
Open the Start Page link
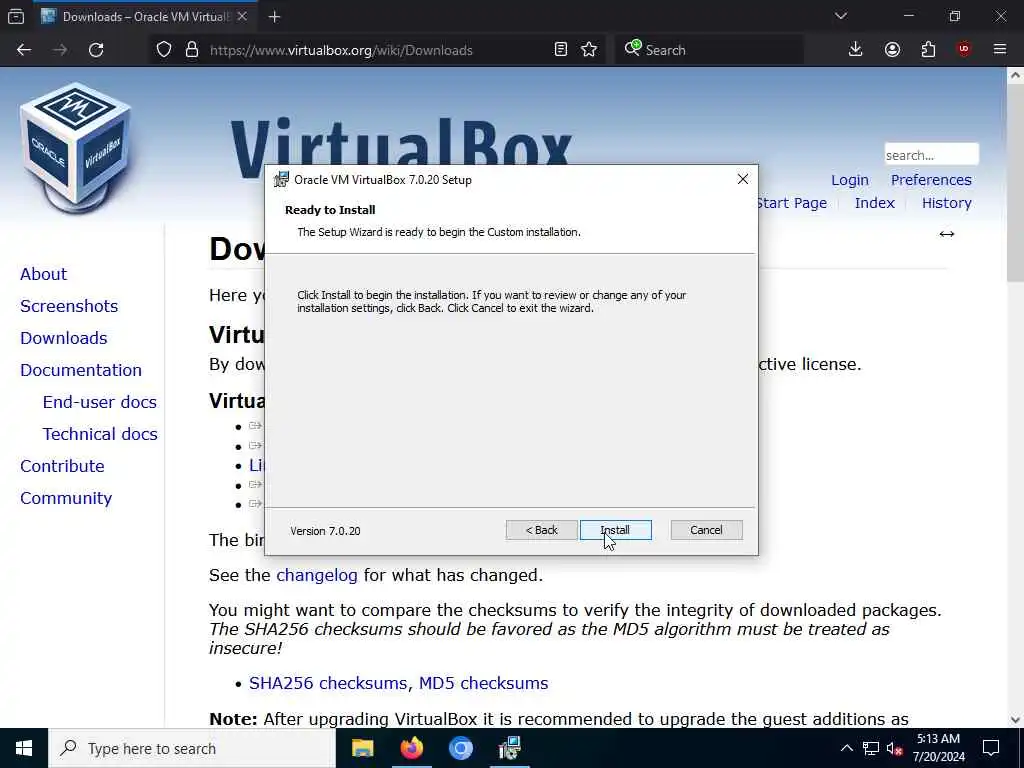pos(792,202)
